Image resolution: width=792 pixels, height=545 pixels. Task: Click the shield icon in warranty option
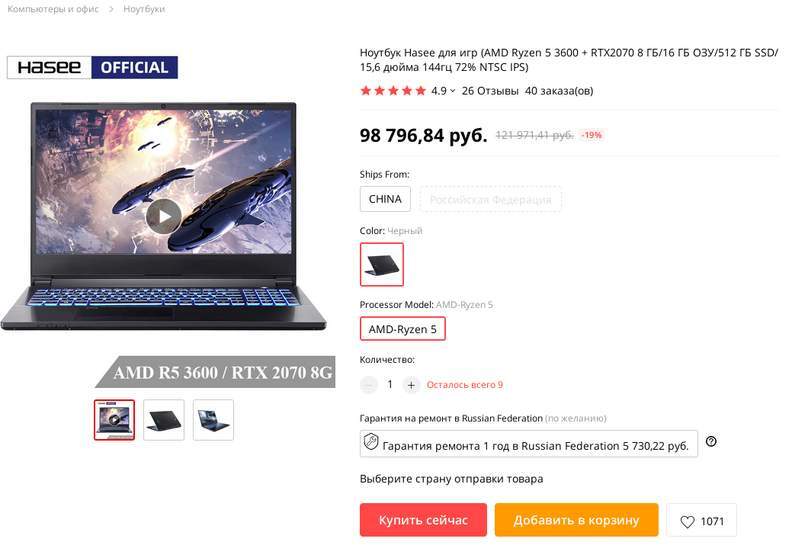pyautogui.click(x=371, y=441)
